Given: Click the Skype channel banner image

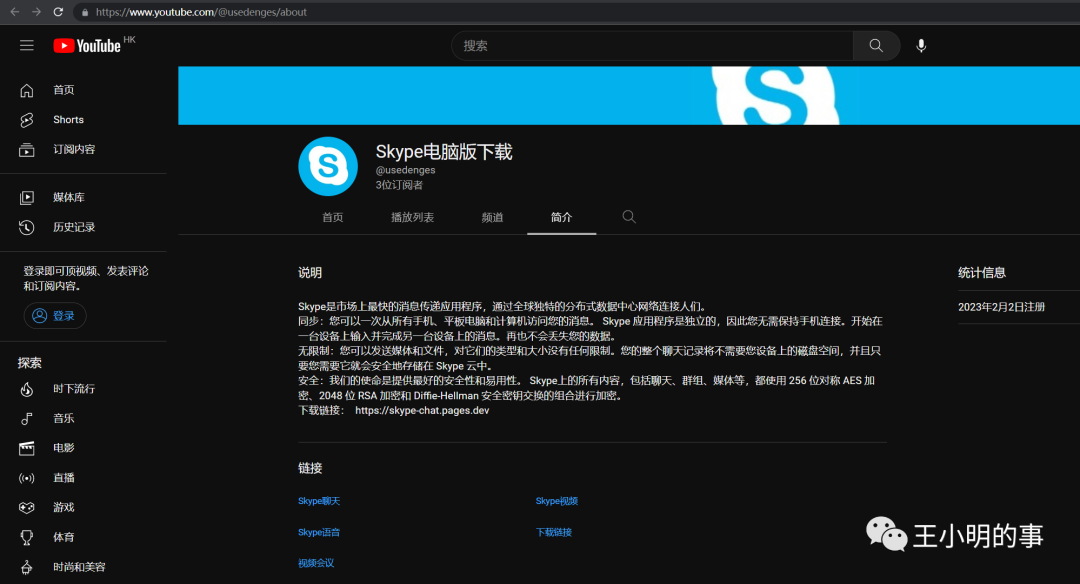Looking at the screenshot, I should pyautogui.click(x=629, y=96).
